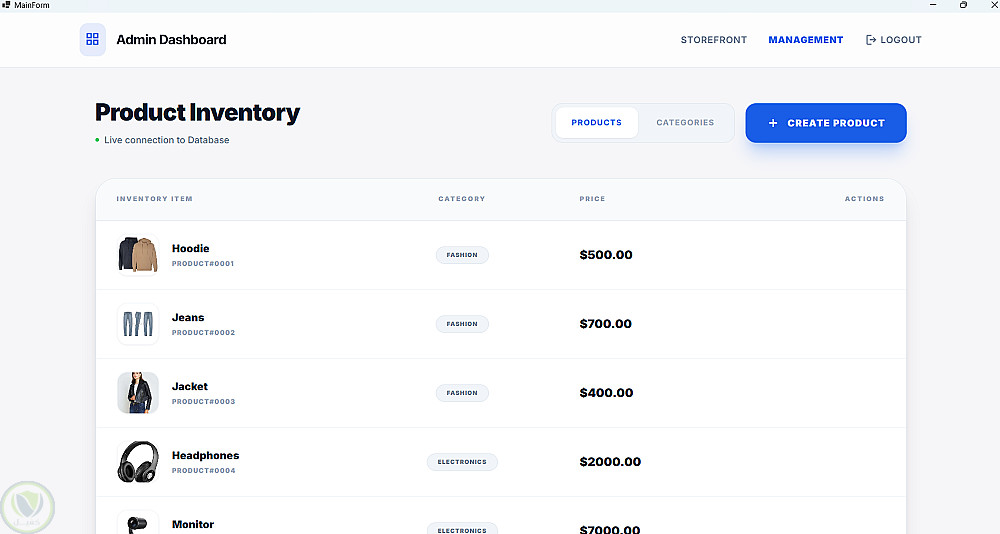1000x534 pixels.
Task: Click the Jacket product name
Action: (x=189, y=386)
